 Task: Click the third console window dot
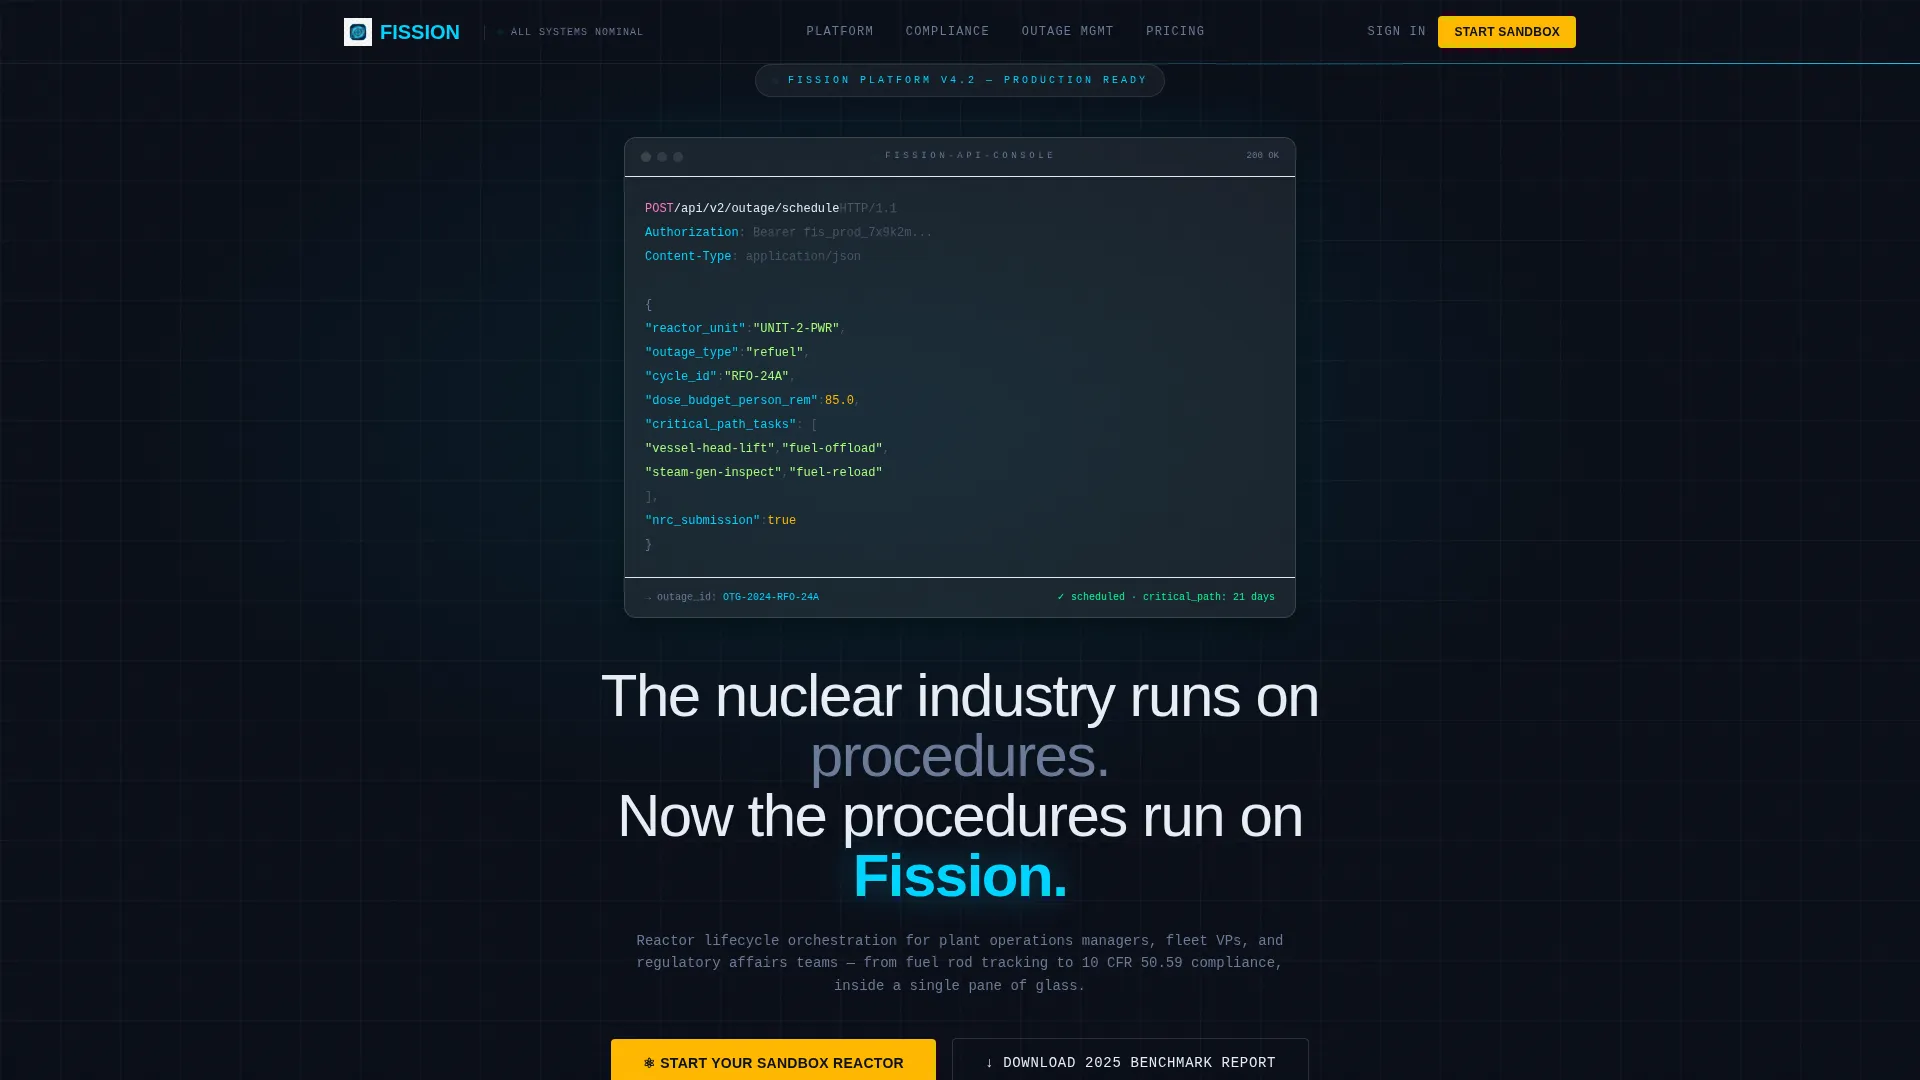[x=678, y=157]
